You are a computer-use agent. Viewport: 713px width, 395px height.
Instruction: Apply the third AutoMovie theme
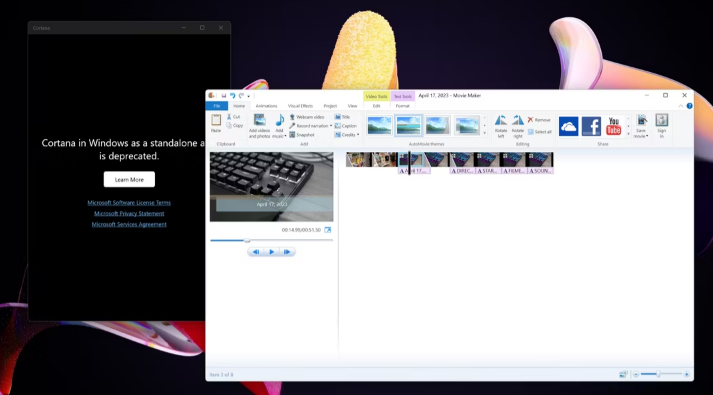(437, 126)
